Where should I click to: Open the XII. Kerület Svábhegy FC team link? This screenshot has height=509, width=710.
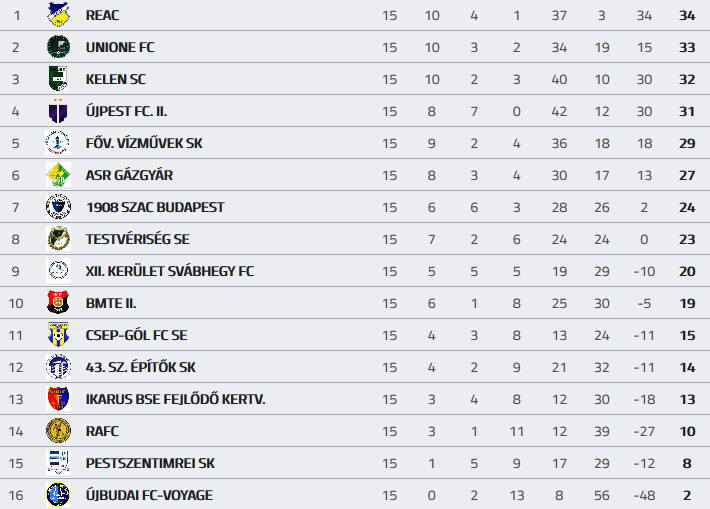click(169, 271)
